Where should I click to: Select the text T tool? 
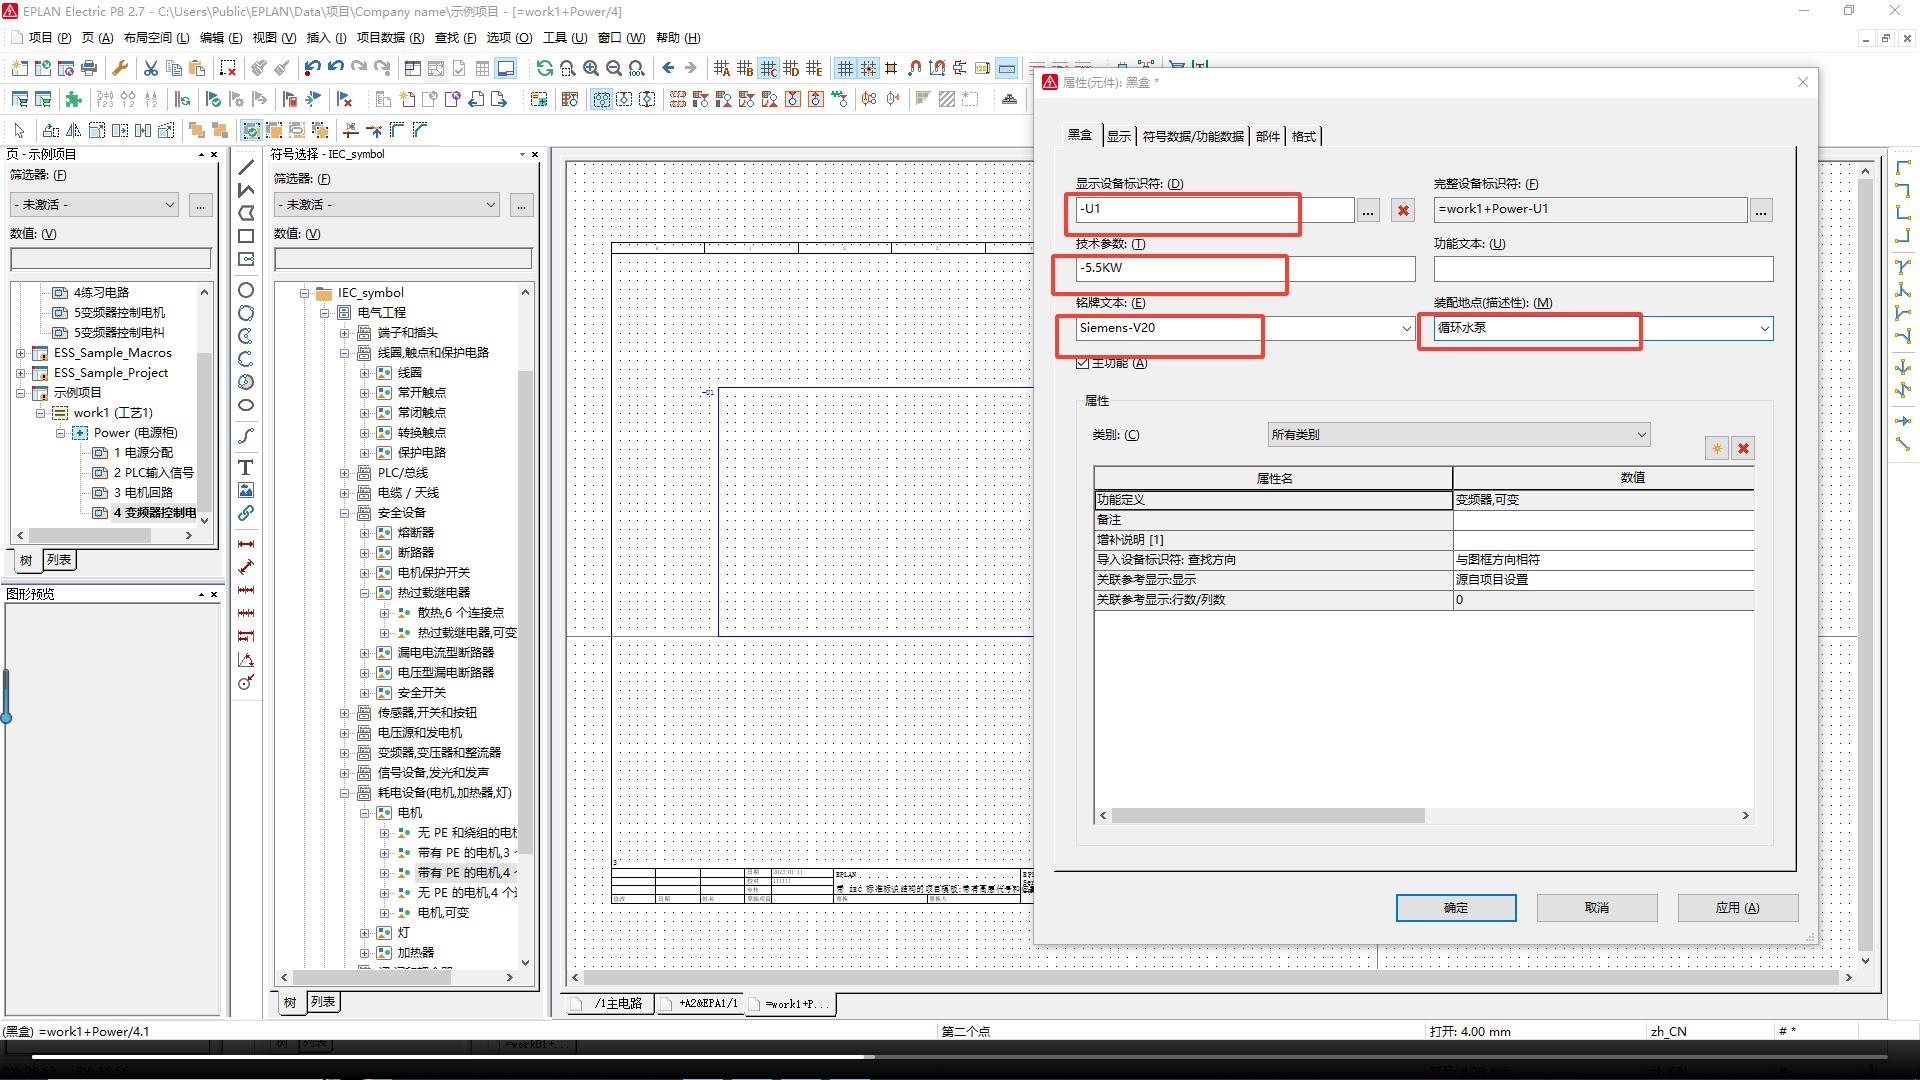pyautogui.click(x=245, y=467)
